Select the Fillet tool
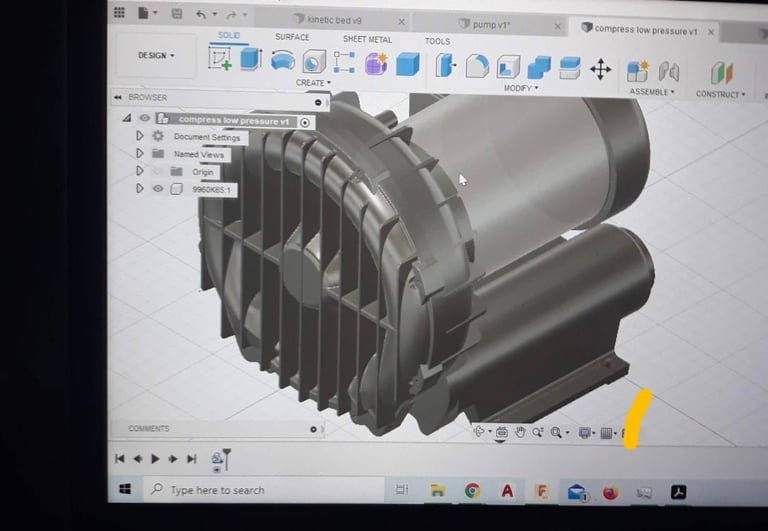Image resolution: width=768 pixels, height=531 pixels. point(477,66)
